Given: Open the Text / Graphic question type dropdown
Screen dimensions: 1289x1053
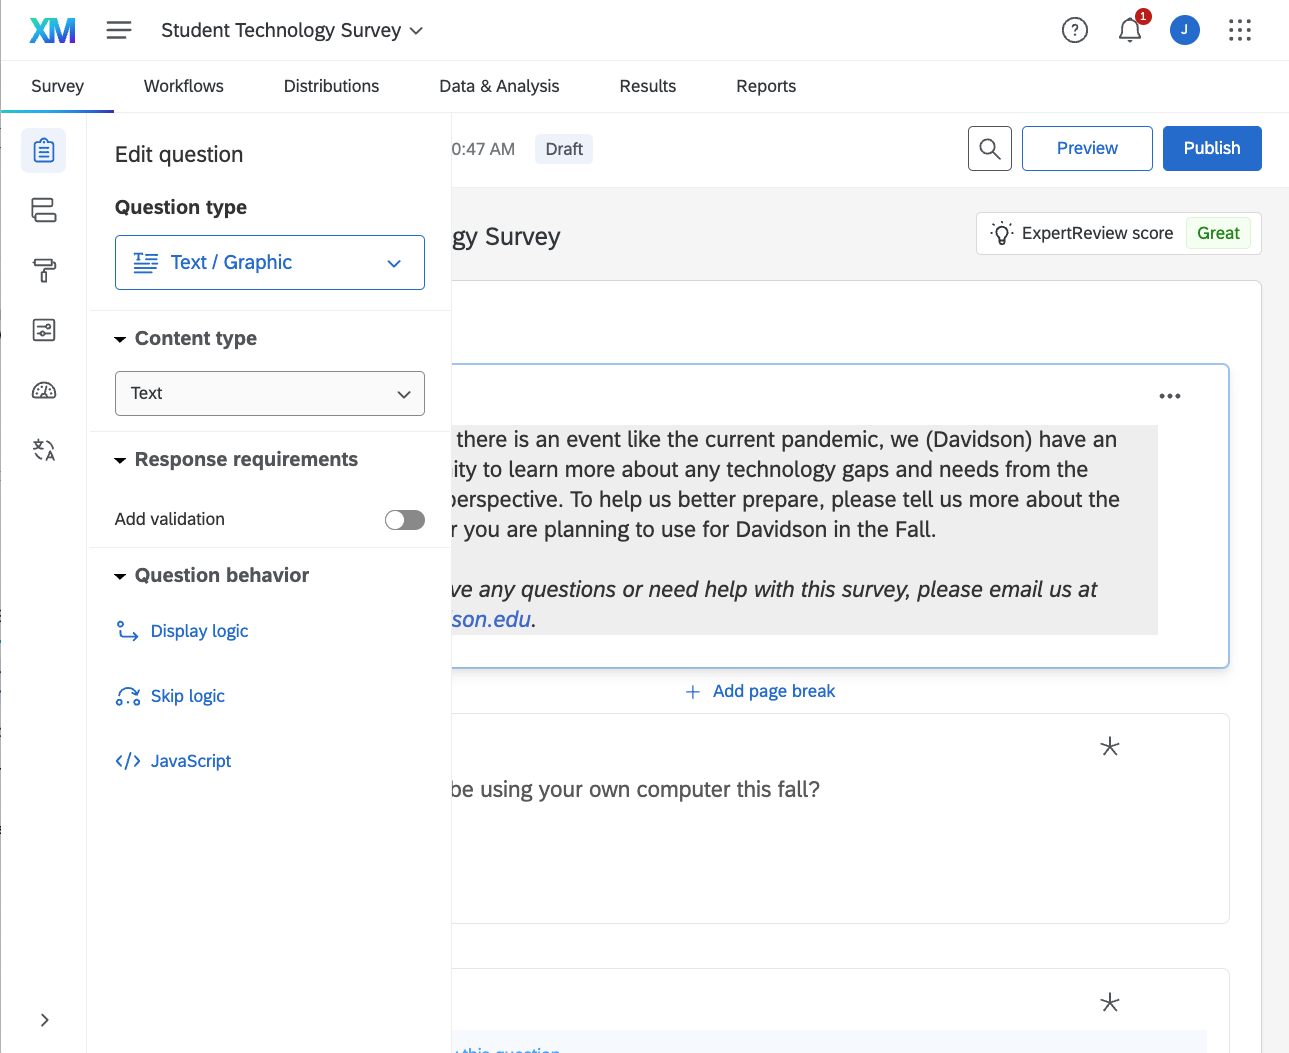Looking at the screenshot, I should pyautogui.click(x=270, y=263).
